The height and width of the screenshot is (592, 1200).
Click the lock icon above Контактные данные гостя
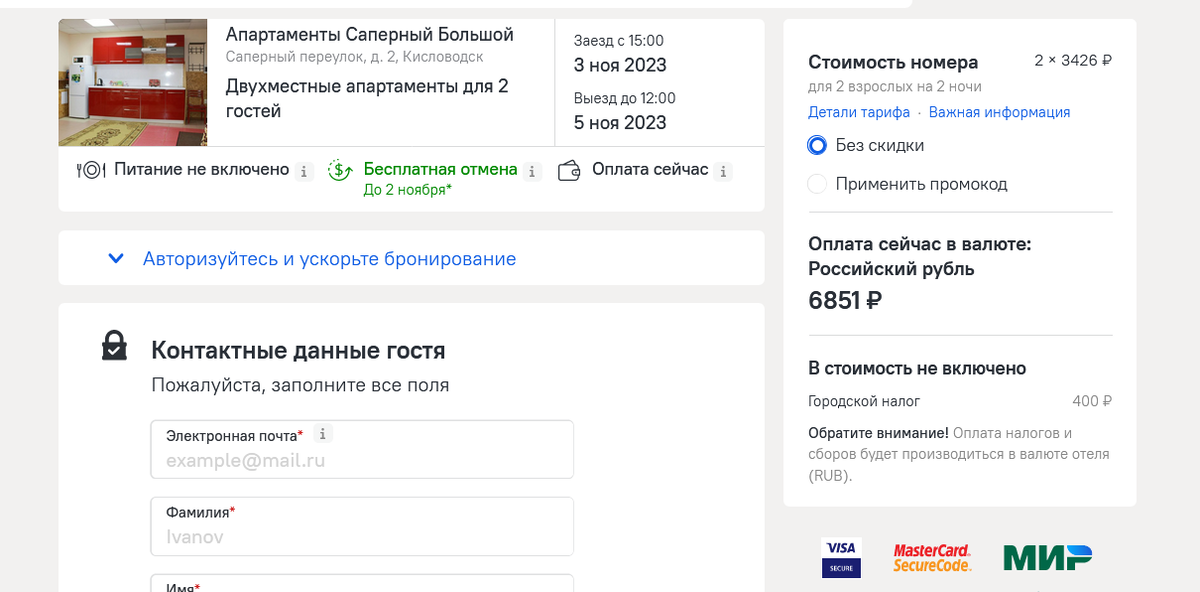[x=115, y=345]
